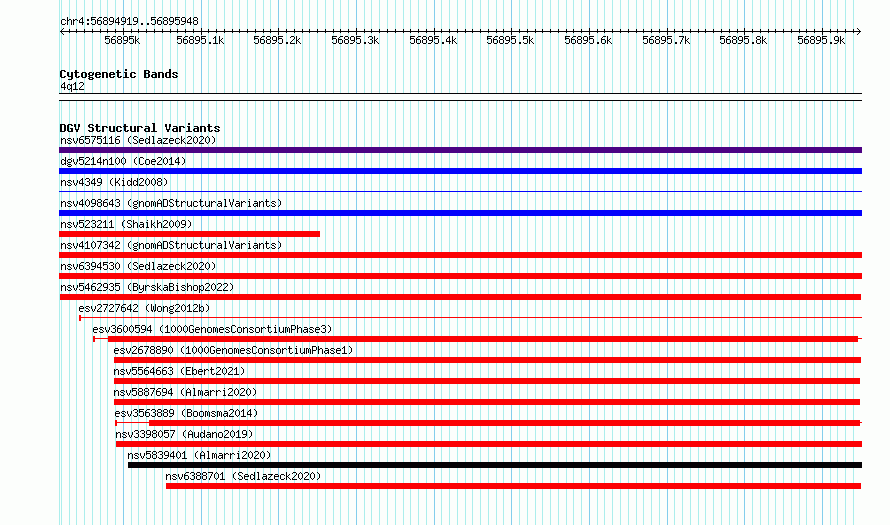Click the 4q12 cytogenetic band bar

460,97
